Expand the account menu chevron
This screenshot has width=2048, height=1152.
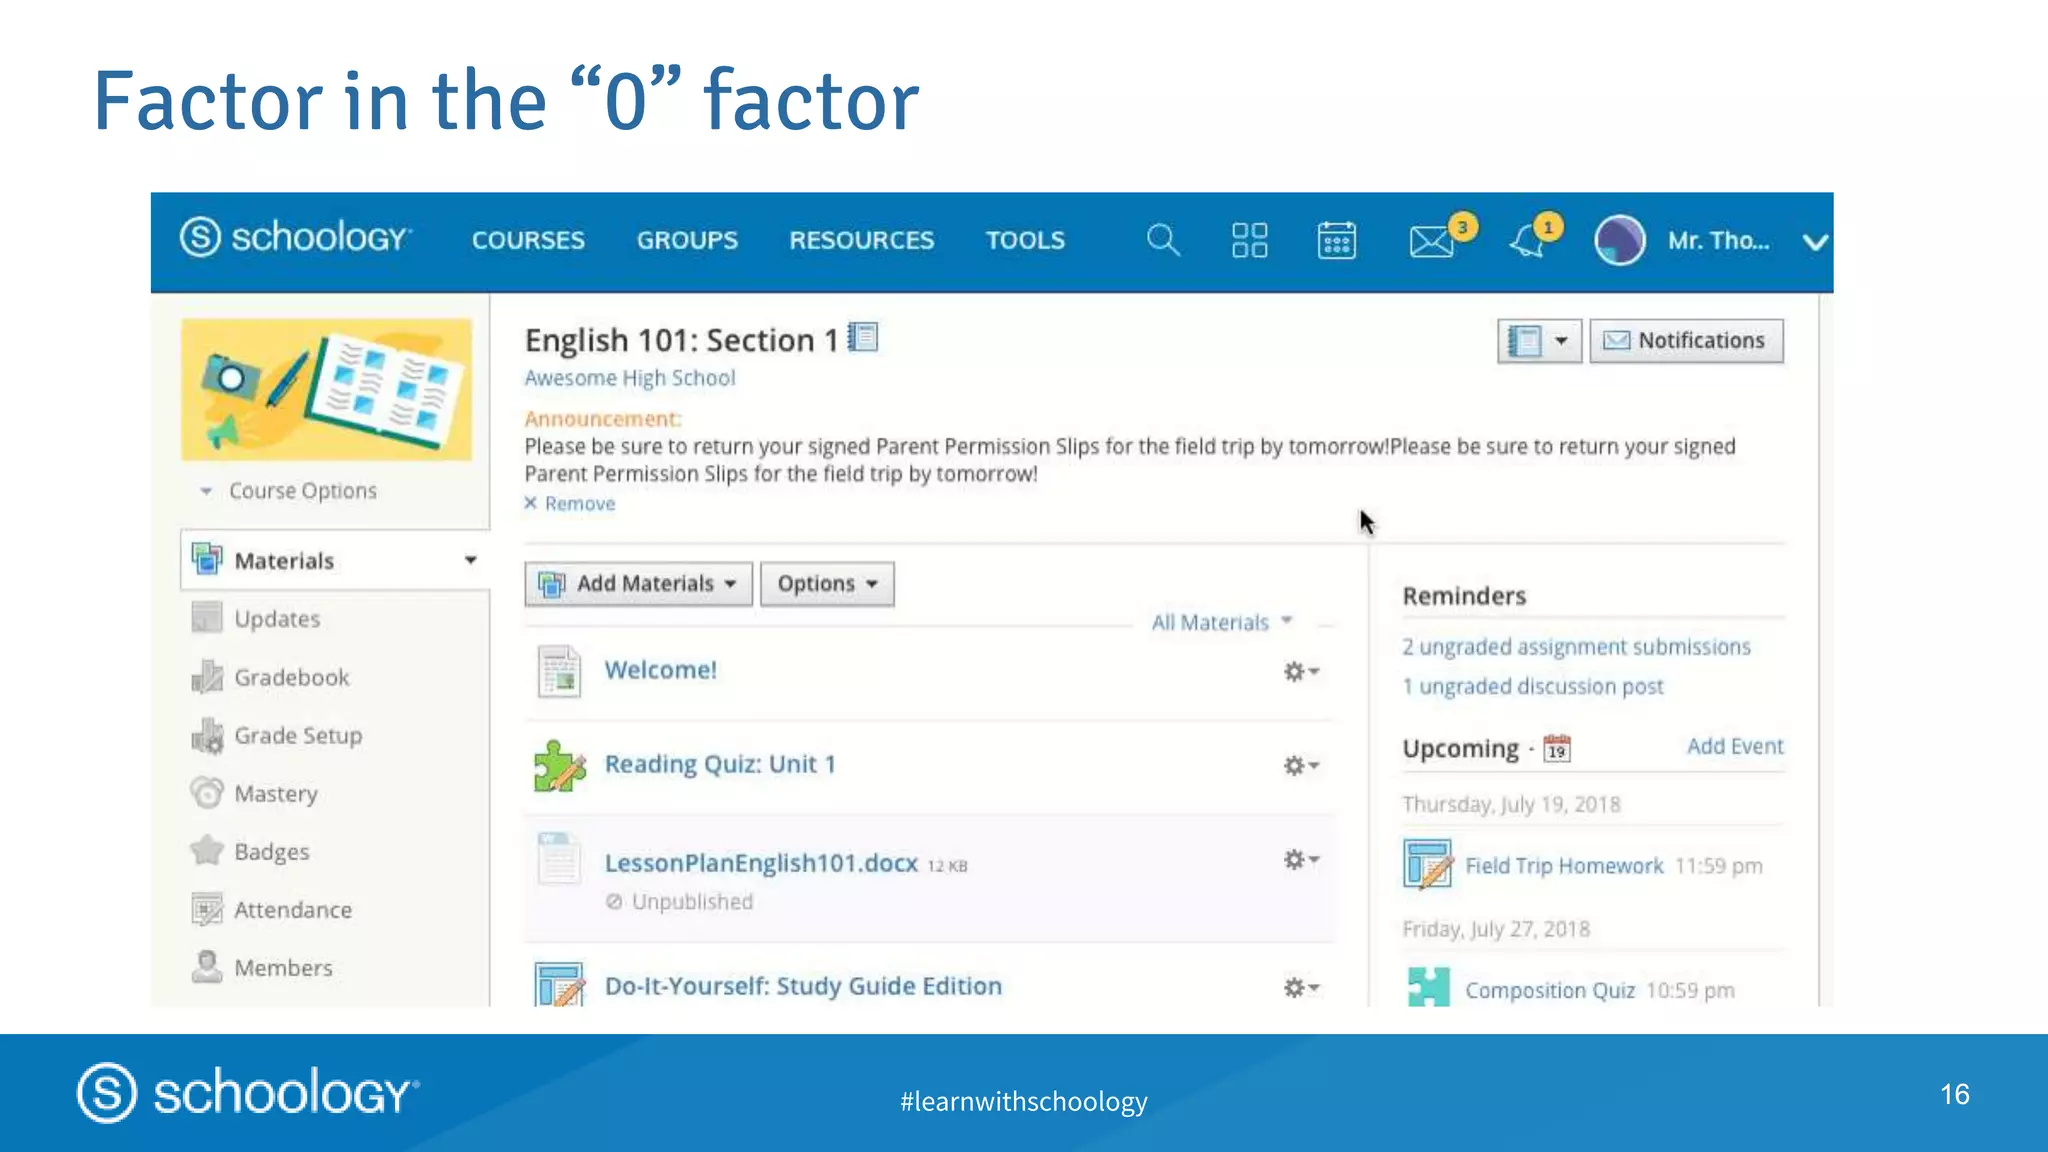(1815, 242)
